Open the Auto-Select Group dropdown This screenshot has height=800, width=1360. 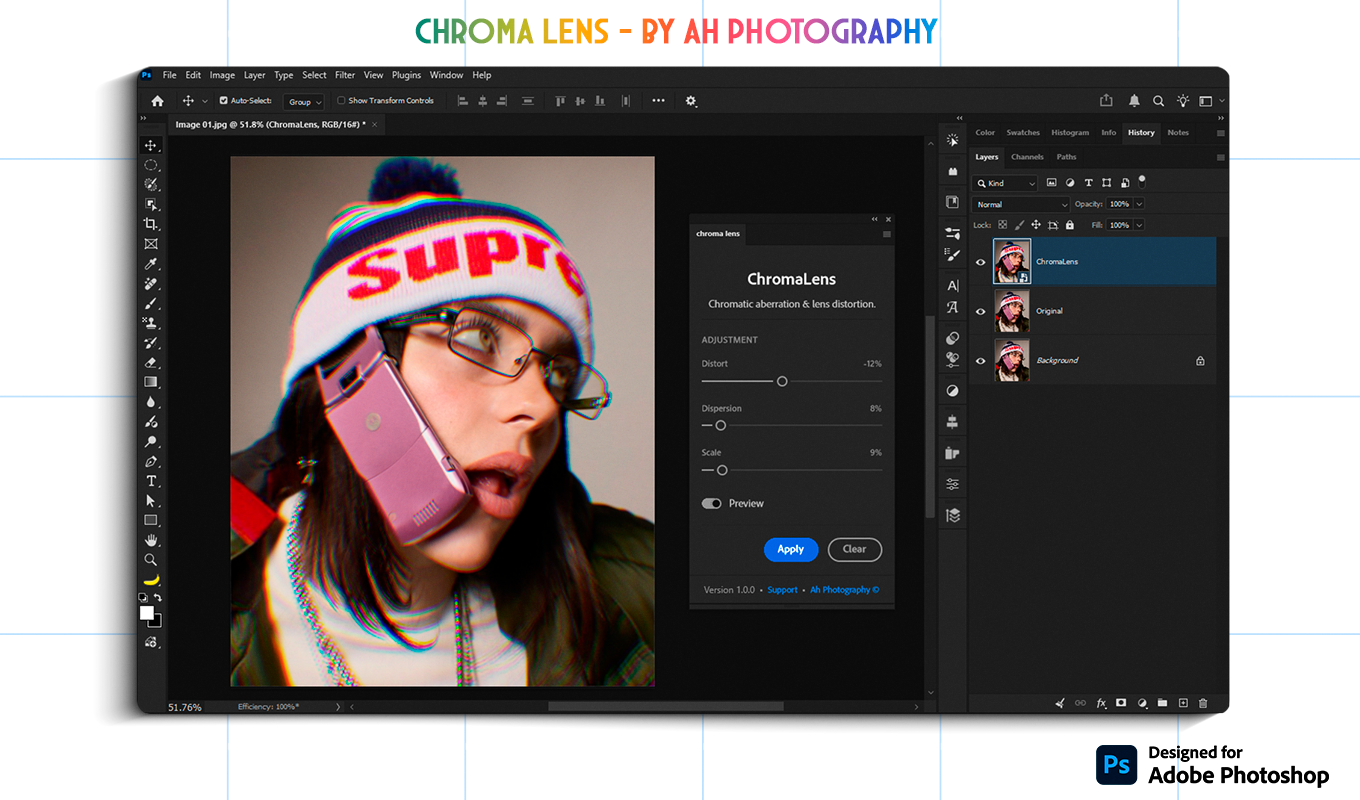(x=304, y=102)
